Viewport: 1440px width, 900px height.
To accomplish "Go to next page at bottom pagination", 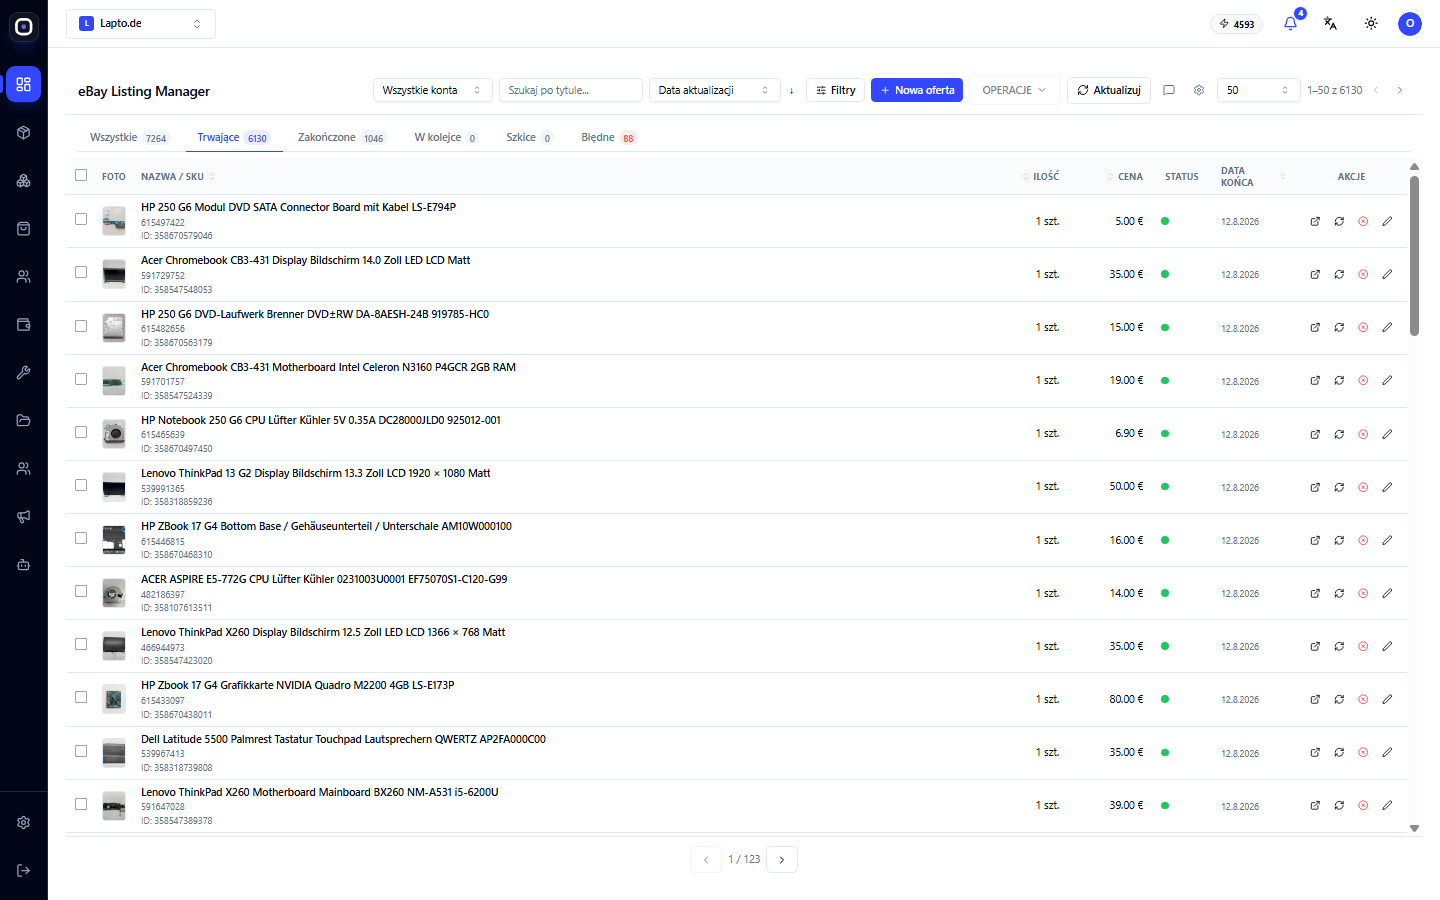I will point(782,860).
